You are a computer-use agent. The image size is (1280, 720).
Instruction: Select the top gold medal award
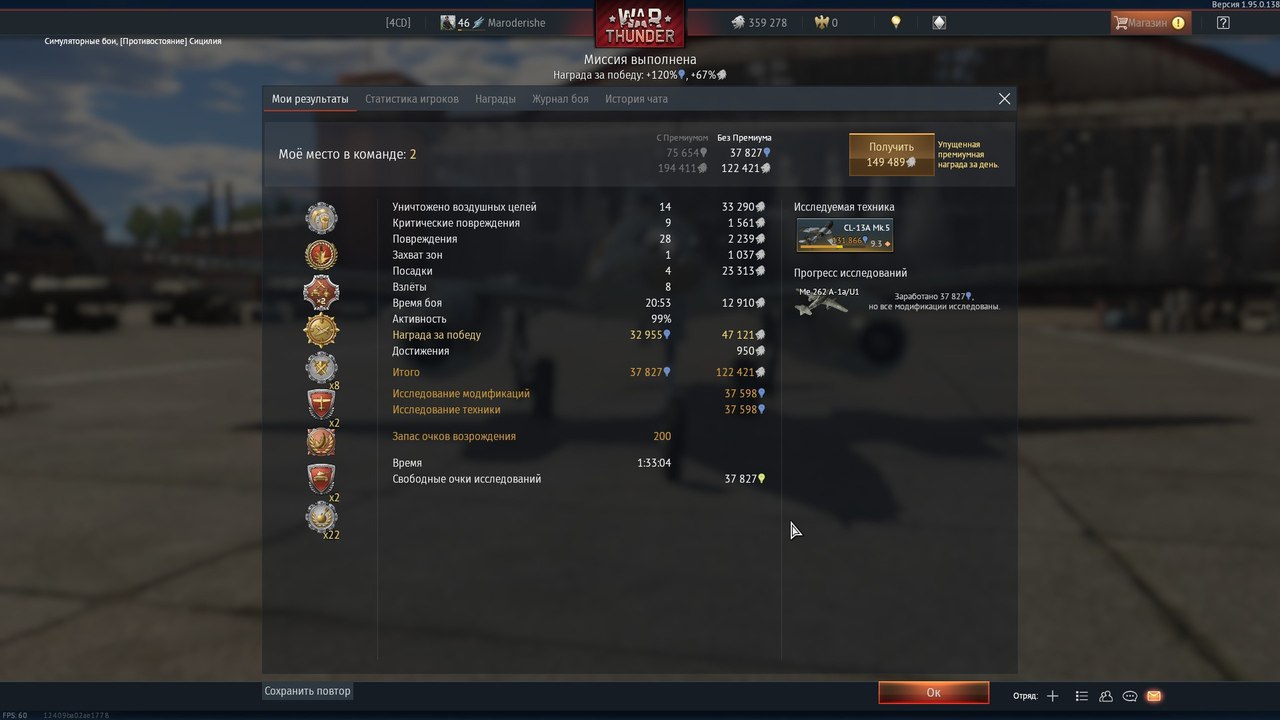pos(321,218)
